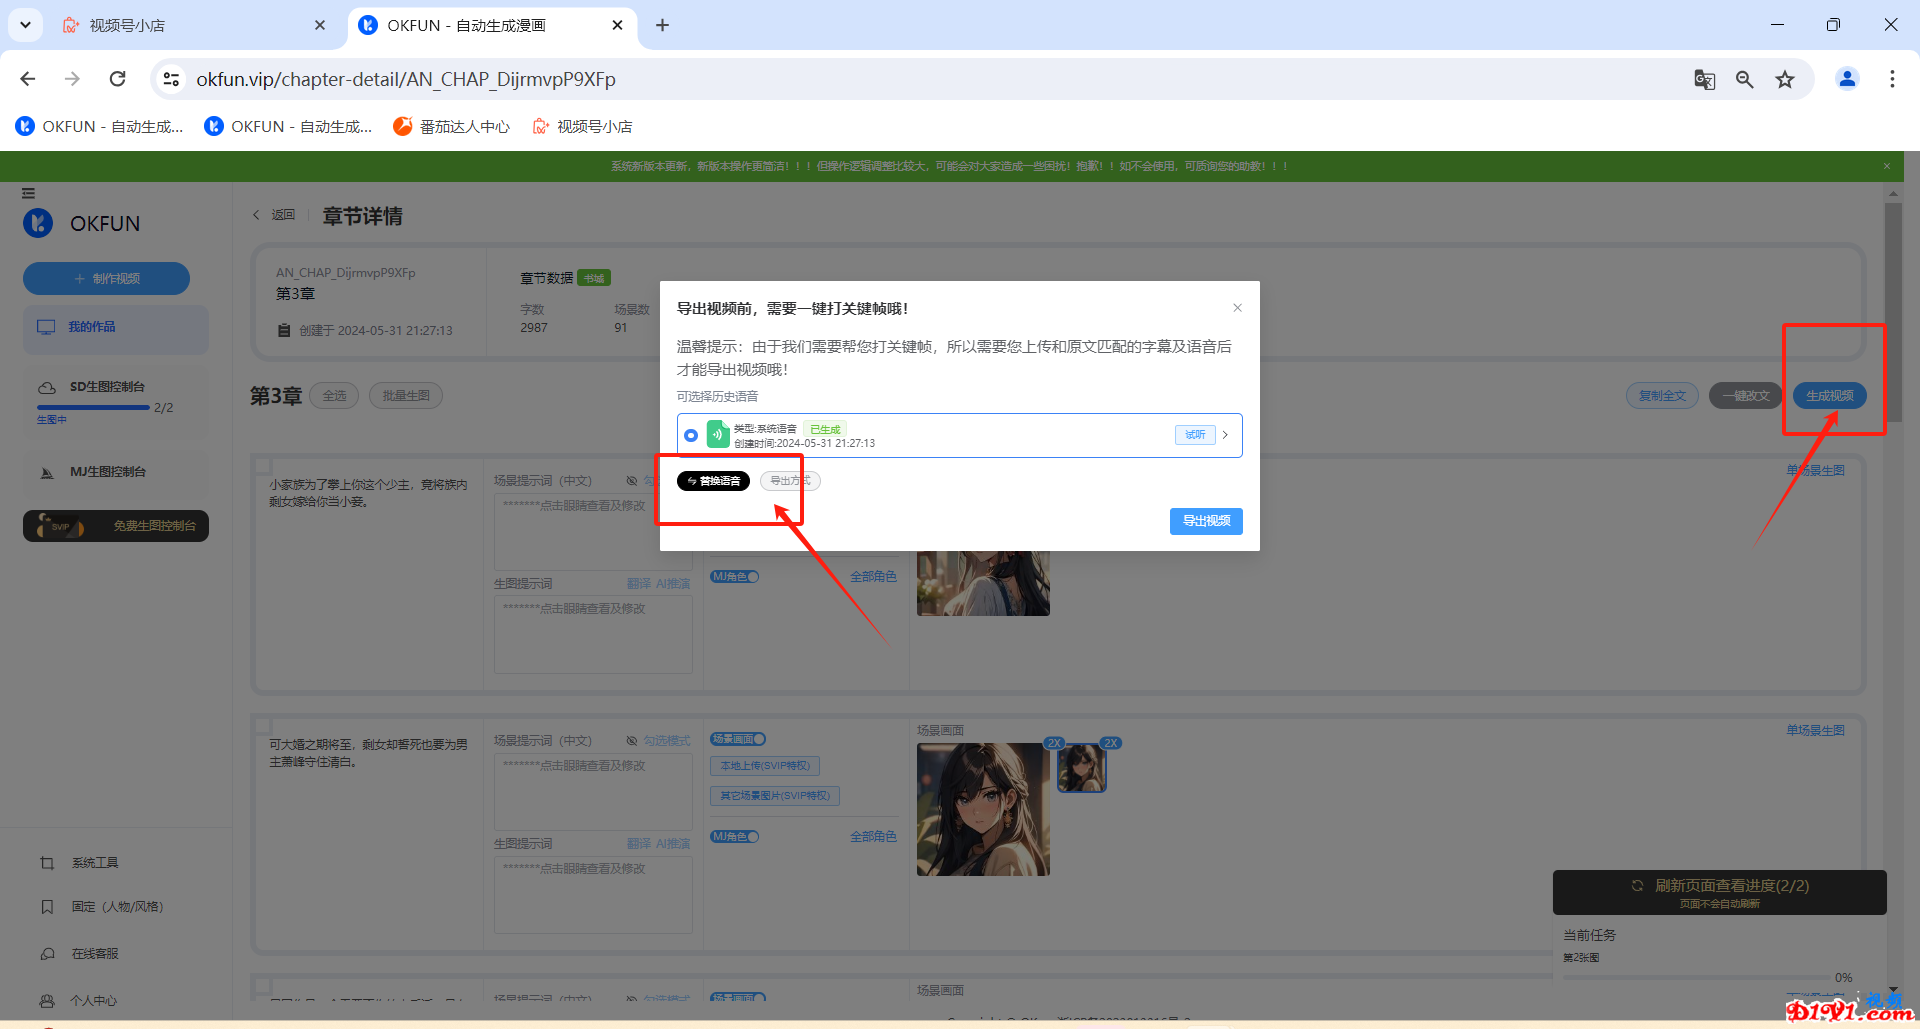
Task: Click the translate page icon in the address bar
Action: [1705, 79]
